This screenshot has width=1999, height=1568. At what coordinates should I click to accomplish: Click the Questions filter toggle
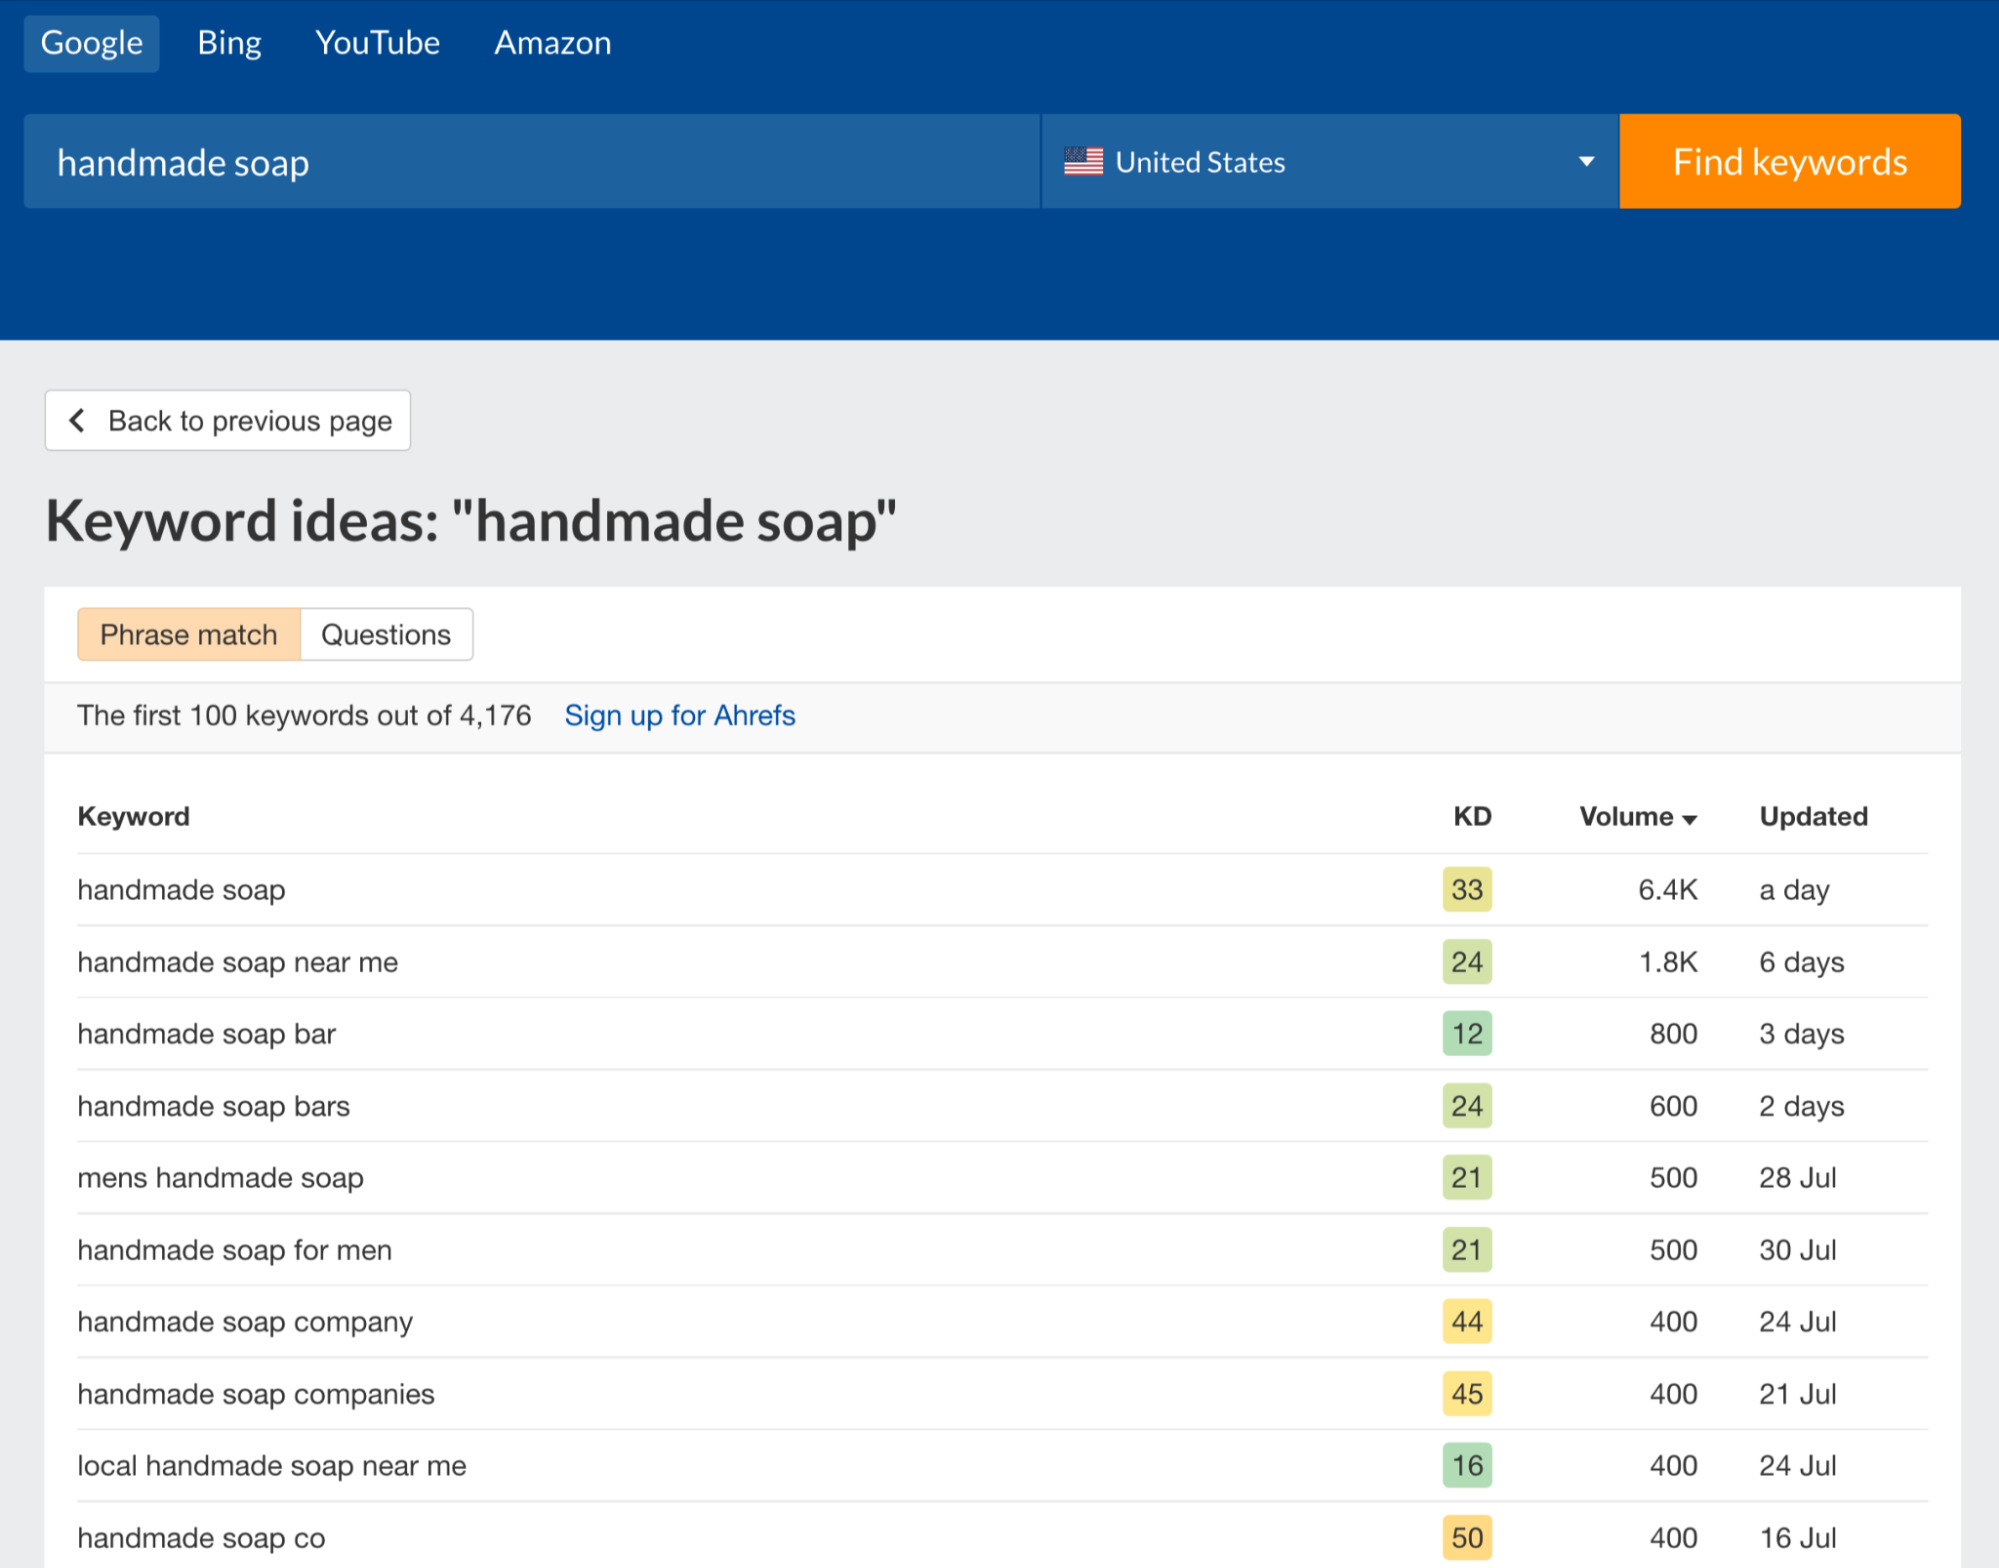tap(386, 633)
